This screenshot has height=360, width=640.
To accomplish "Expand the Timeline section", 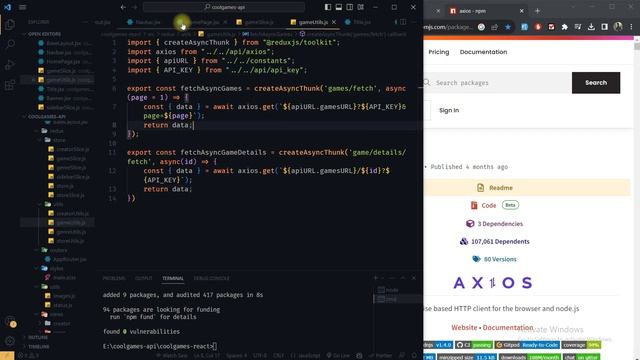I will [x=39, y=347].
